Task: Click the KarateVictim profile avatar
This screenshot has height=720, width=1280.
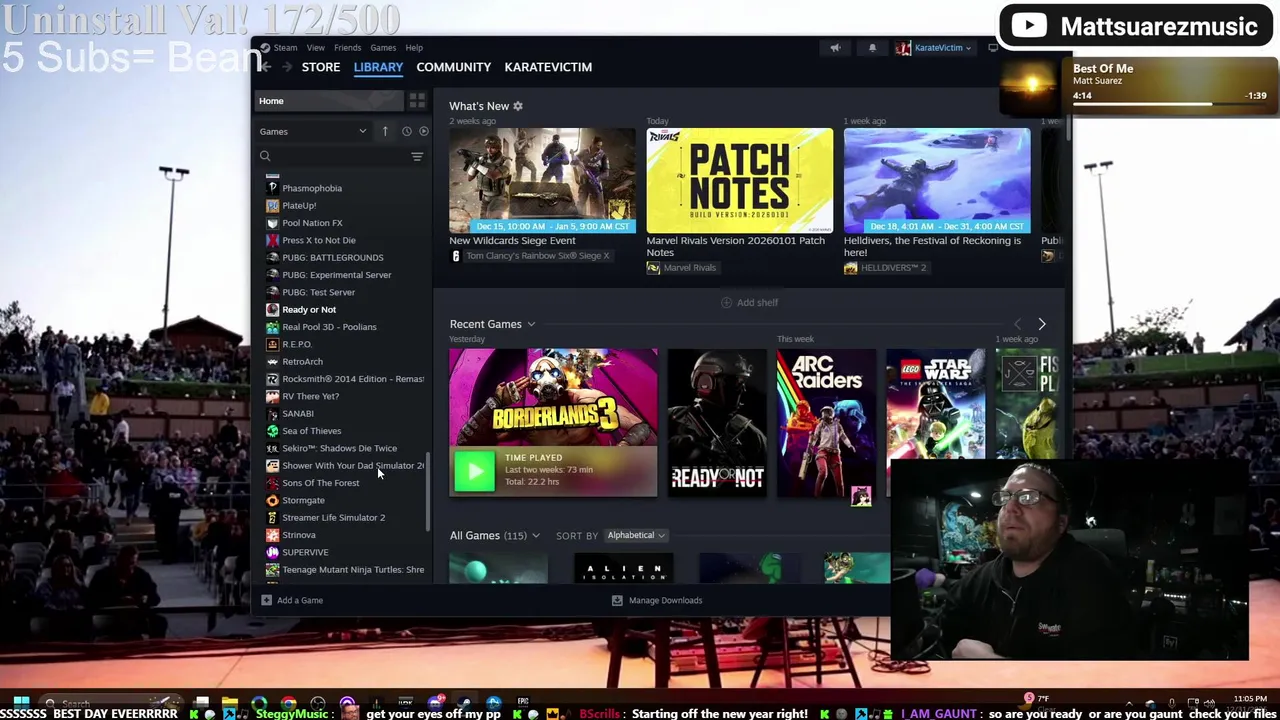Action: point(904,48)
